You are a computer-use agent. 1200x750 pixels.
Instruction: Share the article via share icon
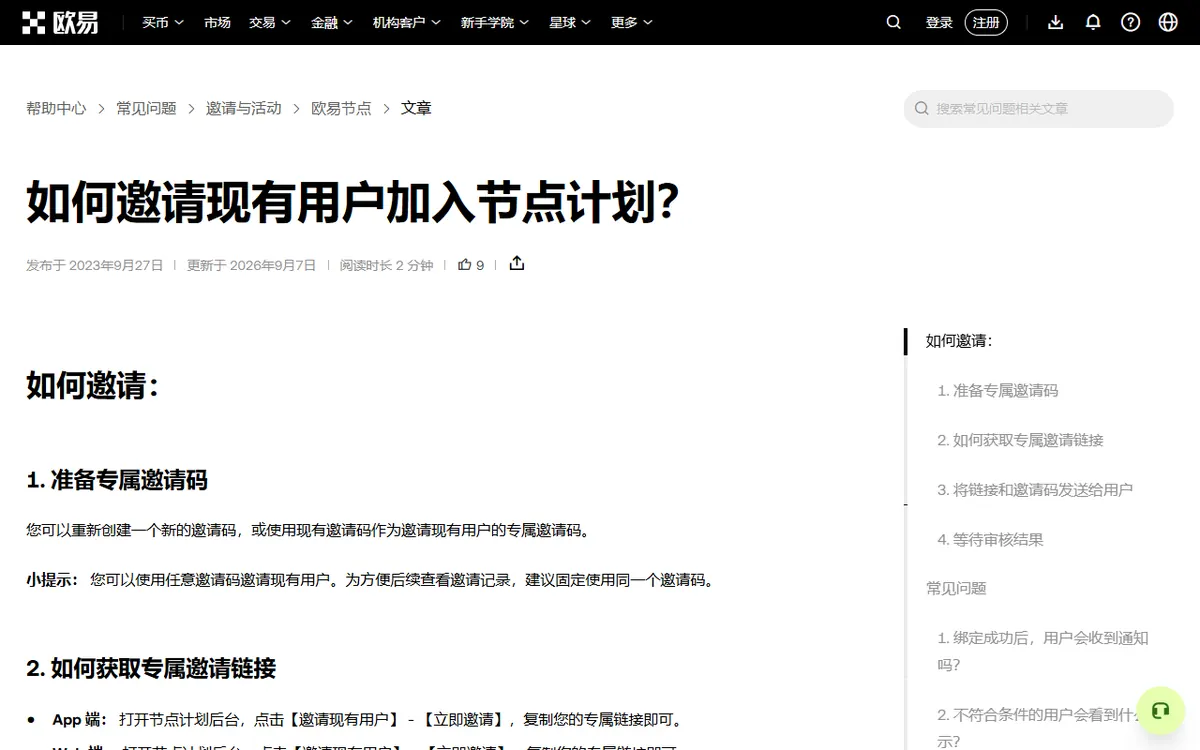pos(517,264)
